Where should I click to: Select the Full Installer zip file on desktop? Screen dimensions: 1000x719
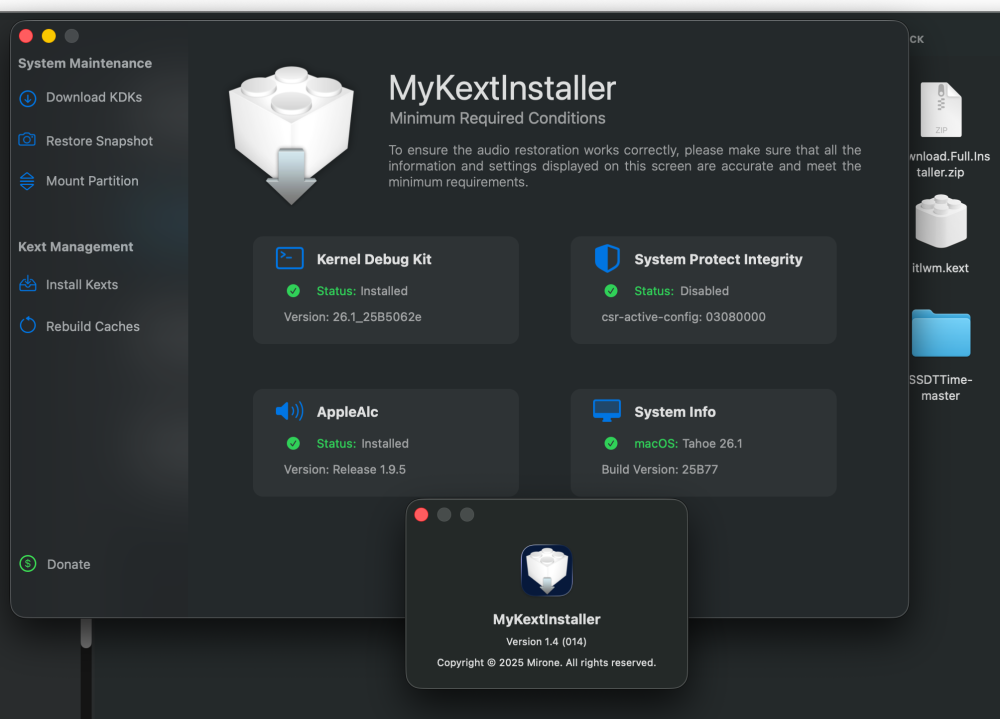[x=941, y=110]
